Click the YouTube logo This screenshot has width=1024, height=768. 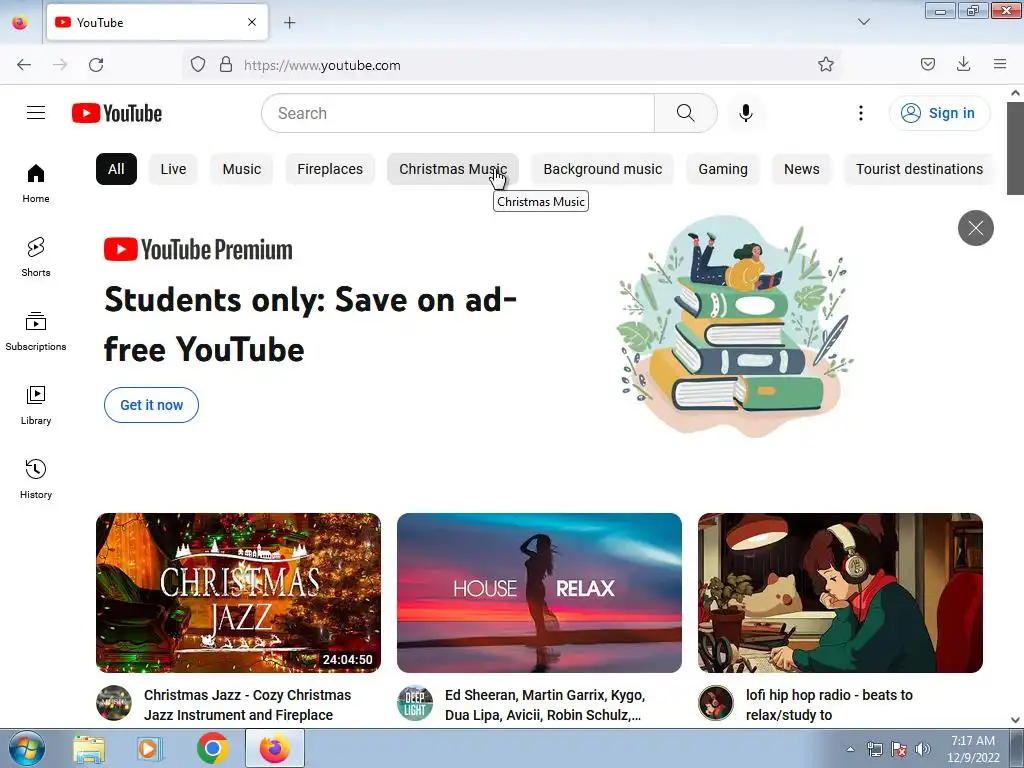coord(117,113)
